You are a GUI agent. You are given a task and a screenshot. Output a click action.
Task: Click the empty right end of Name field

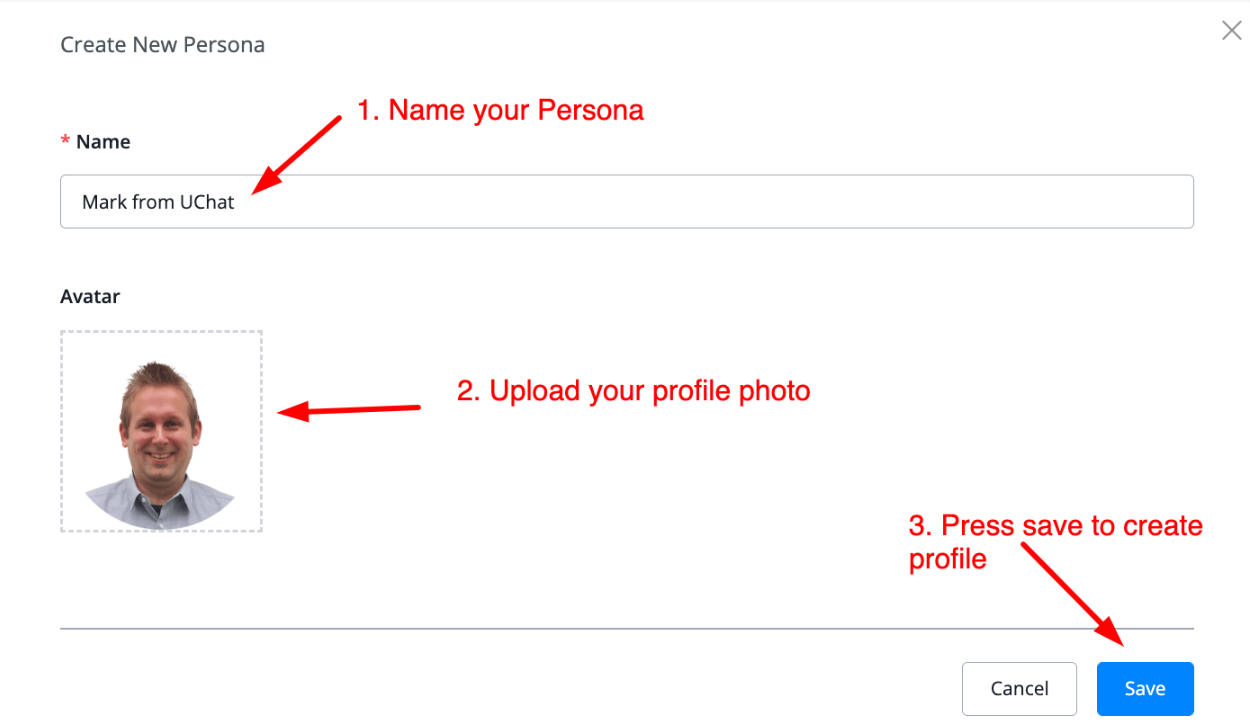[1100, 202]
